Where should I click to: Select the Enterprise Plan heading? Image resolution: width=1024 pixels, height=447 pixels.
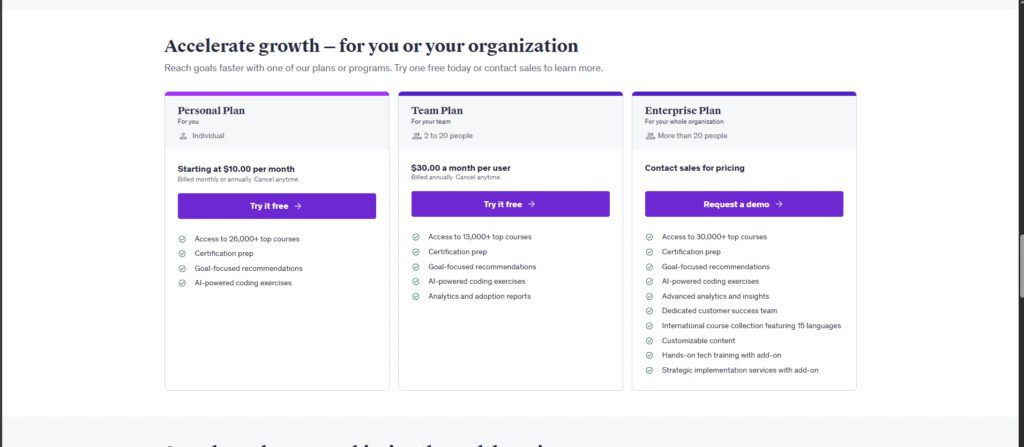click(682, 110)
